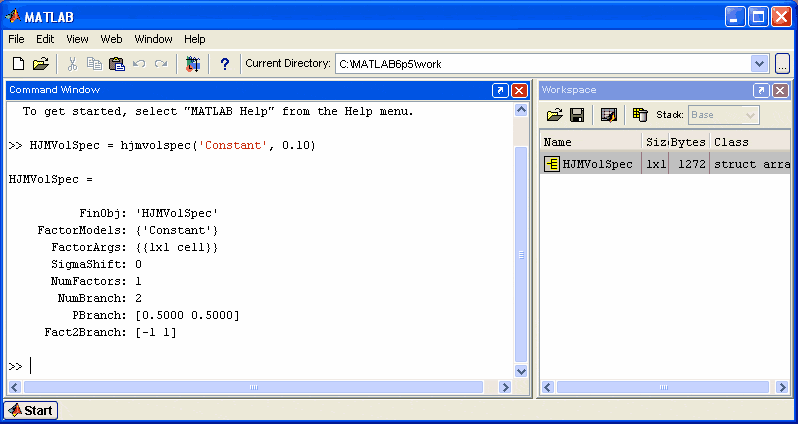Open the Edit menu
This screenshot has height=425, width=798.
pyautogui.click(x=45, y=39)
